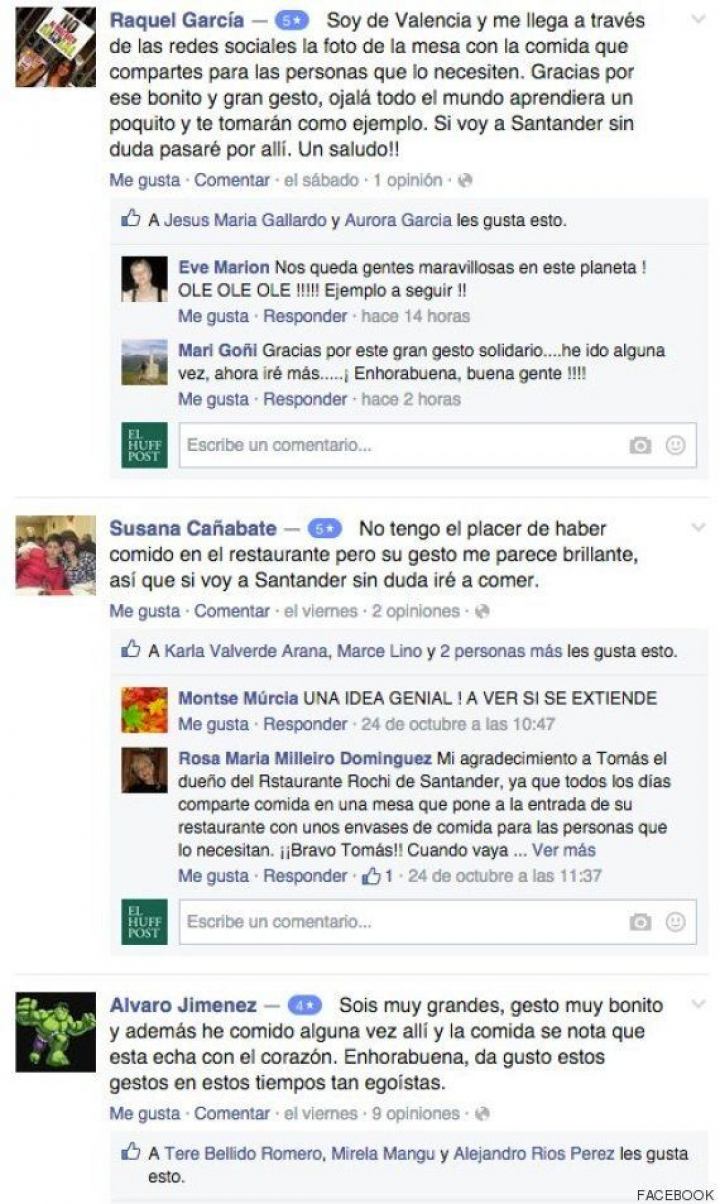Open dropdown arrow on Alvaro Jimenez review
Image resolution: width=720 pixels, height=1204 pixels.
(698, 1003)
